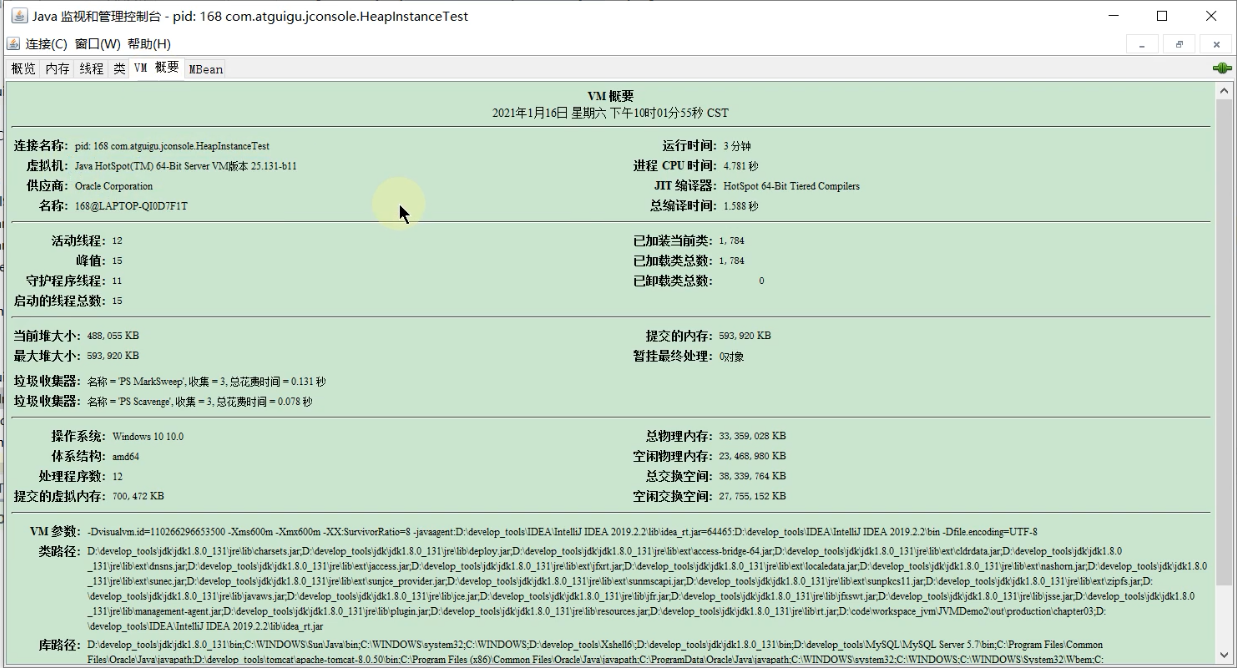Click the 已加装当前类 value 1,784

pyautogui.click(x=731, y=241)
